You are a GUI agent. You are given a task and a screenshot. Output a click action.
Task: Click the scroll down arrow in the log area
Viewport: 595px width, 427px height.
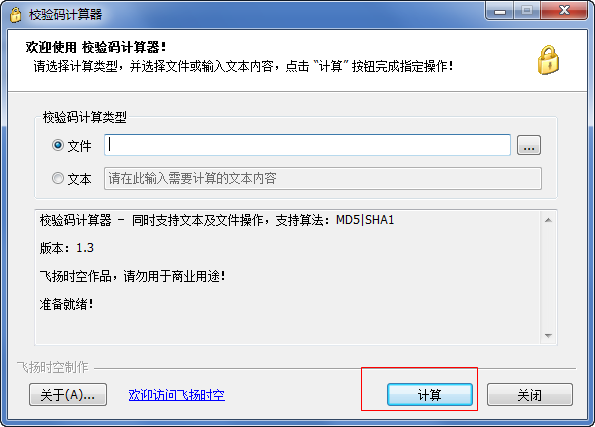(x=548, y=336)
